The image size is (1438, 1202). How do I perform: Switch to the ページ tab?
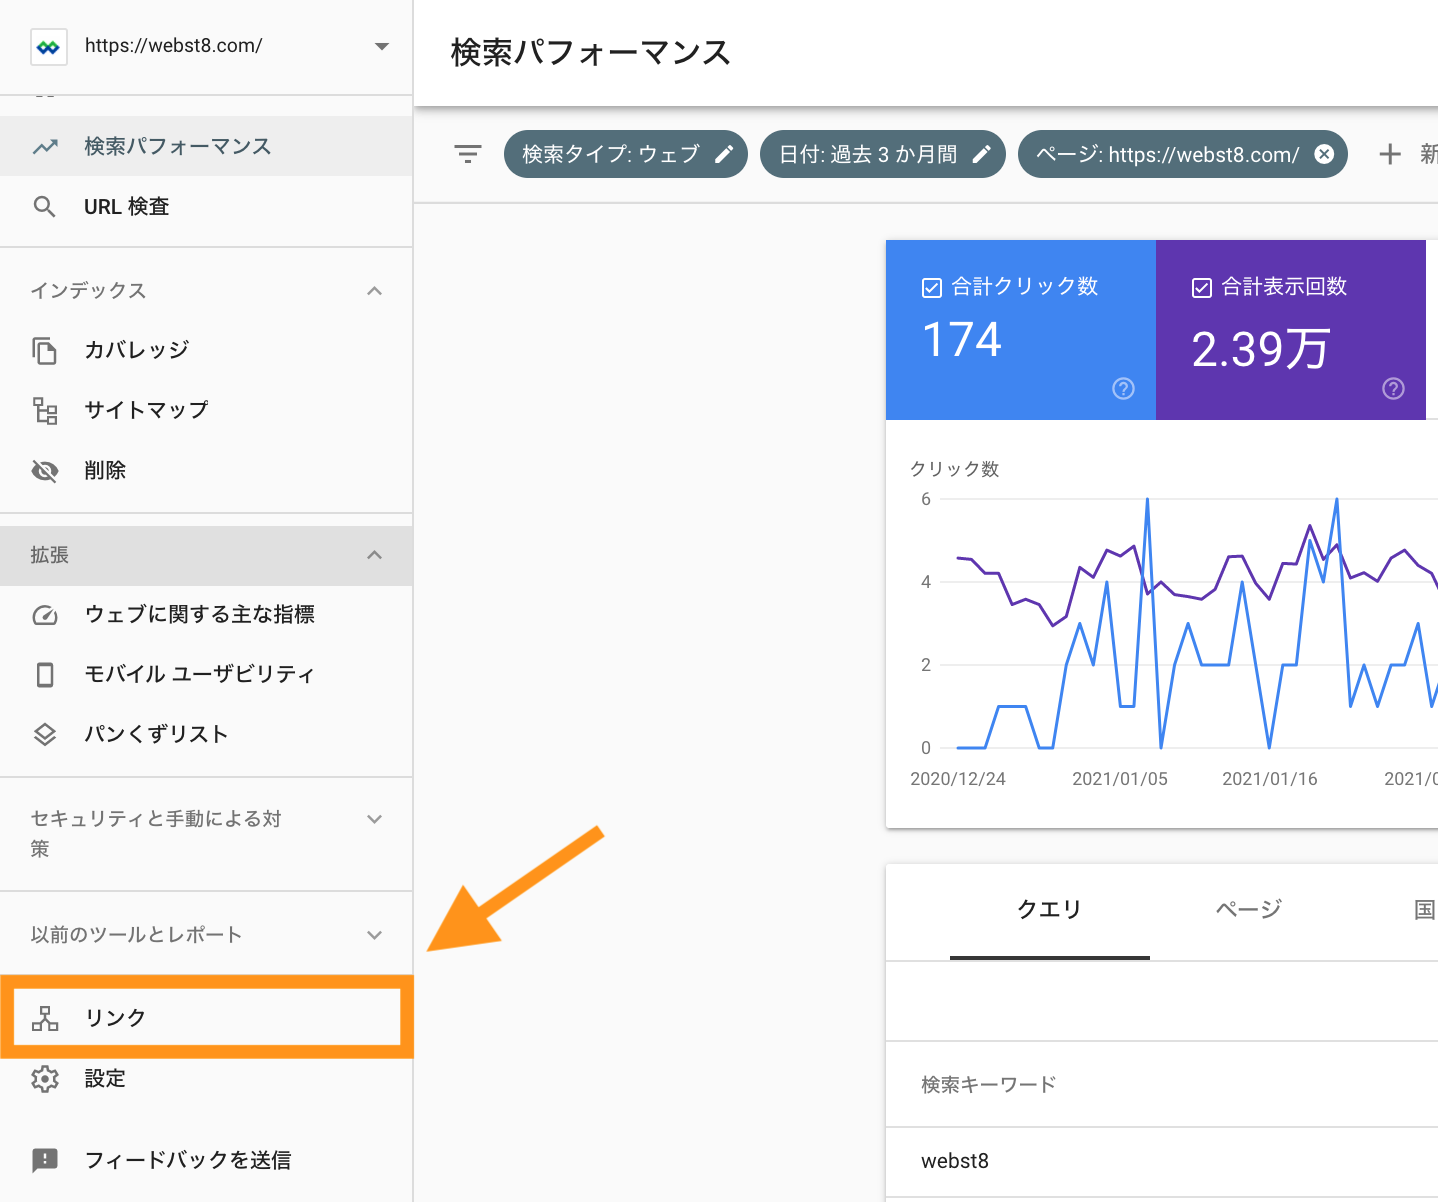pyautogui.click(x=1247, y=910)
